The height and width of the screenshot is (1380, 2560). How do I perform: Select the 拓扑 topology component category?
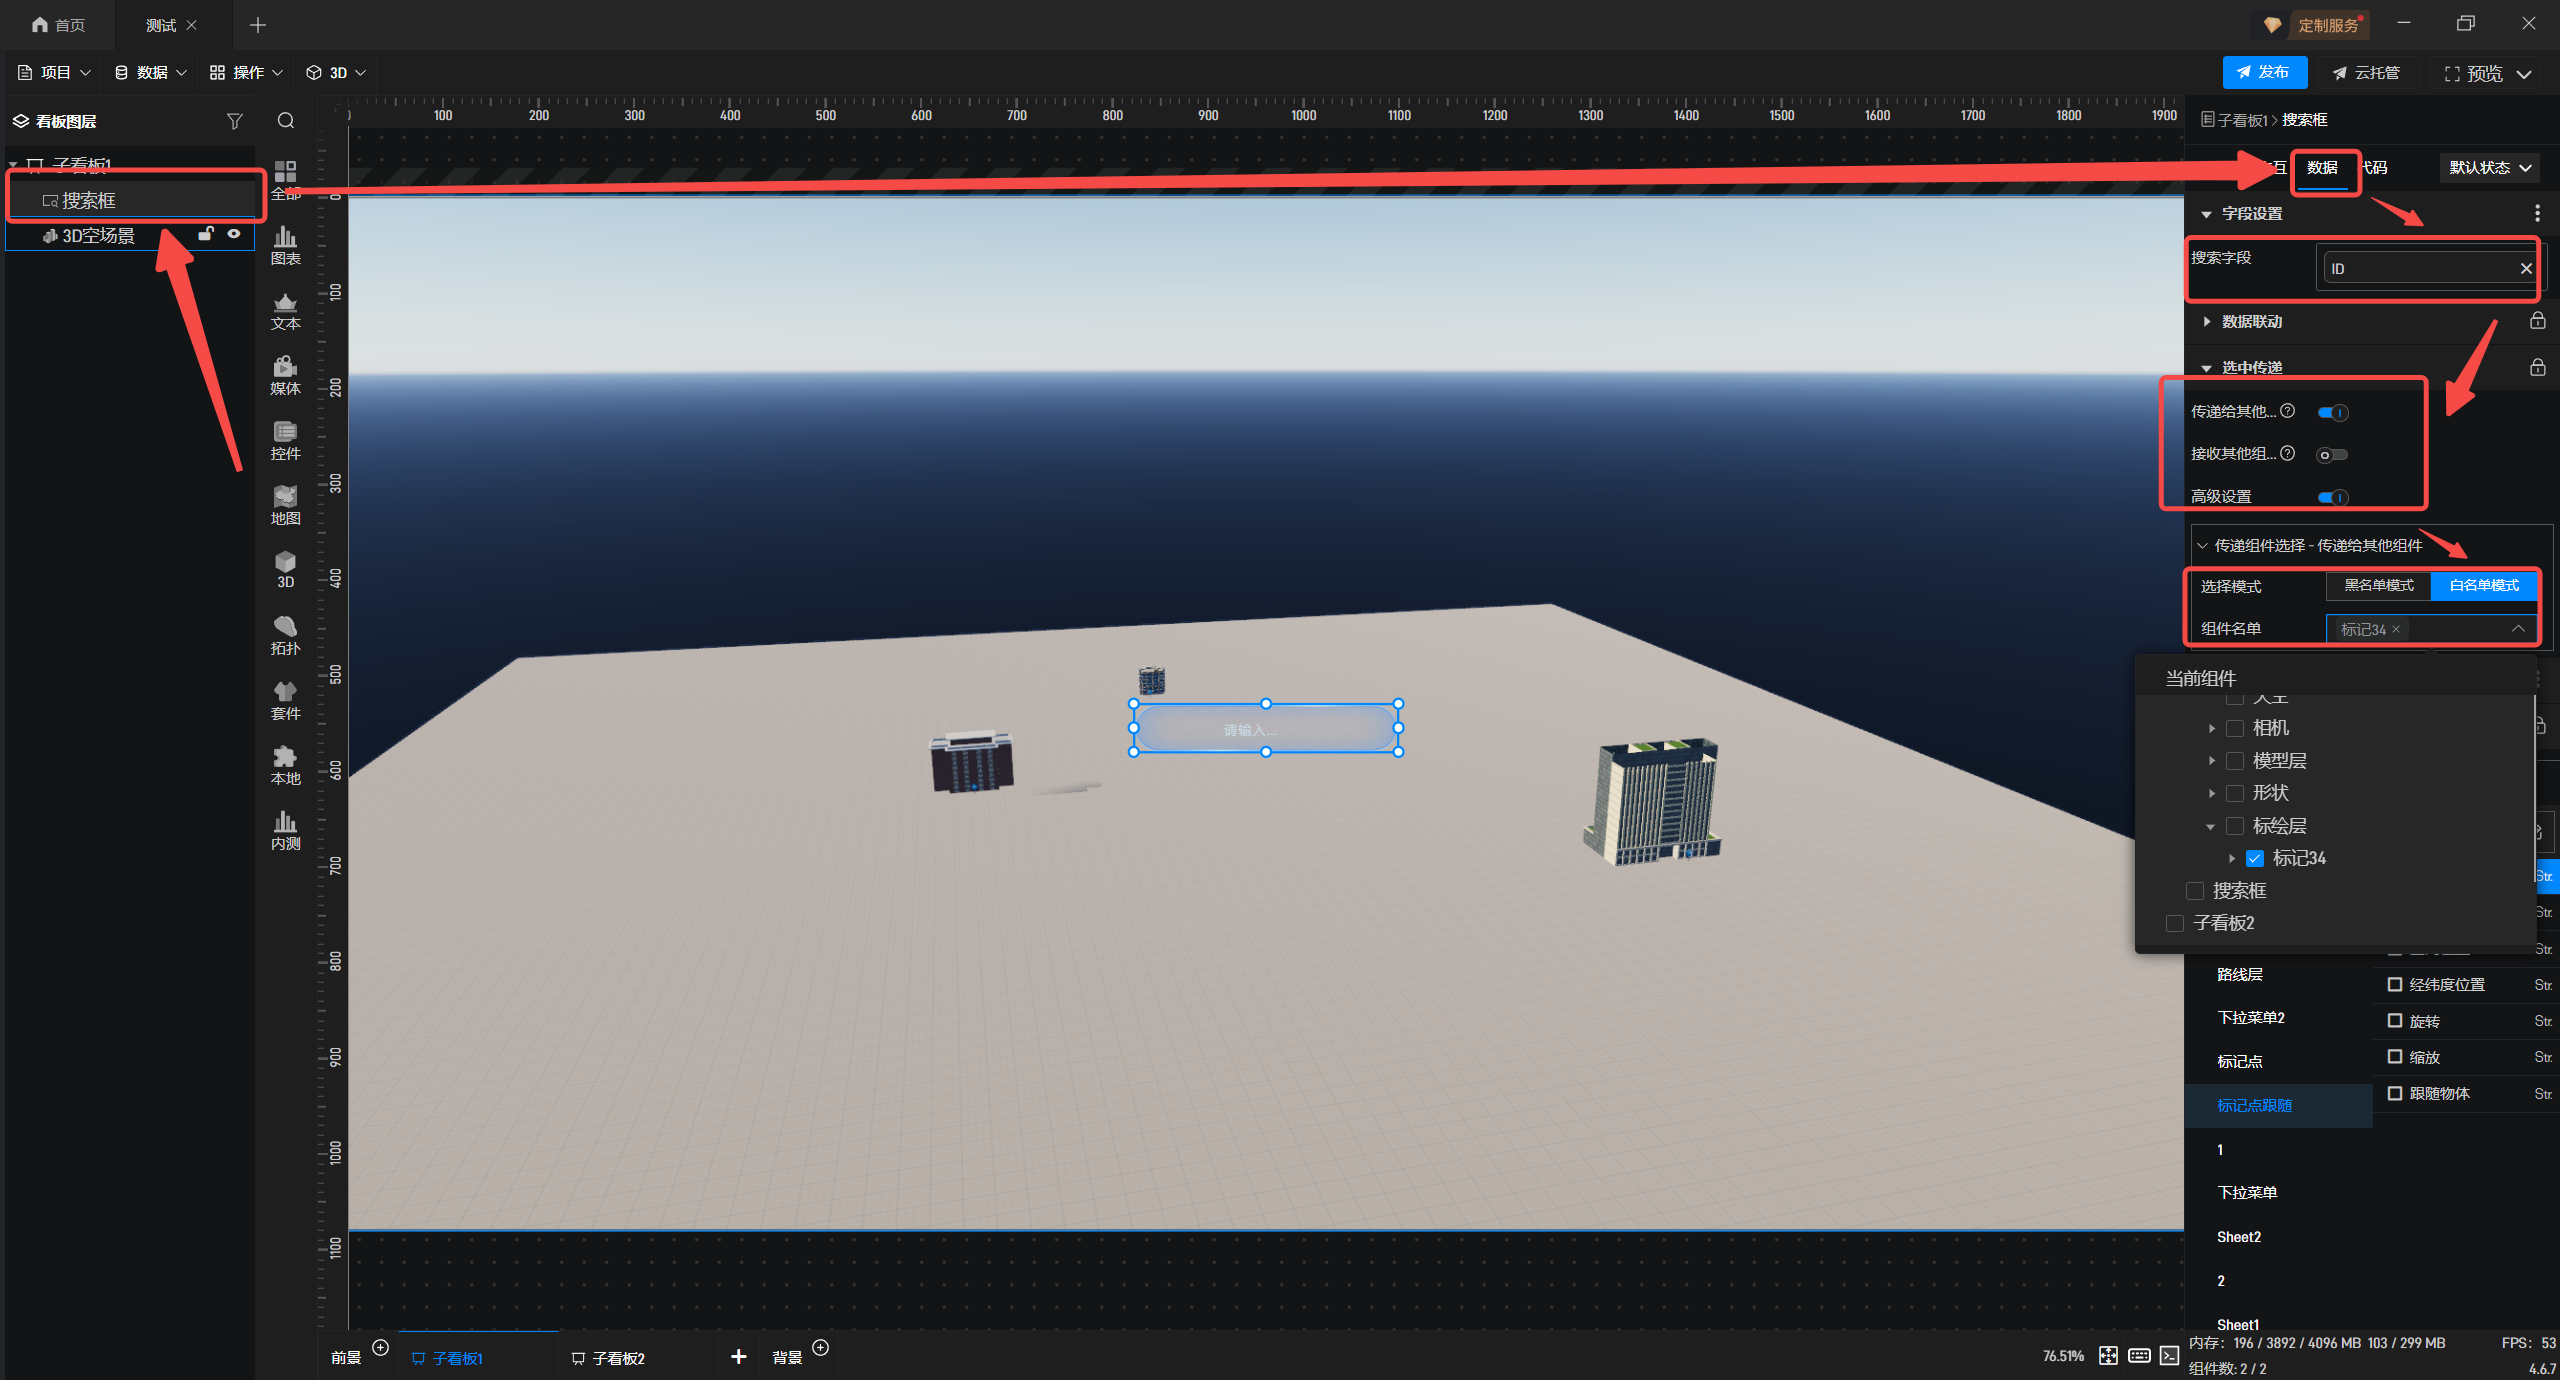[285, 635]
